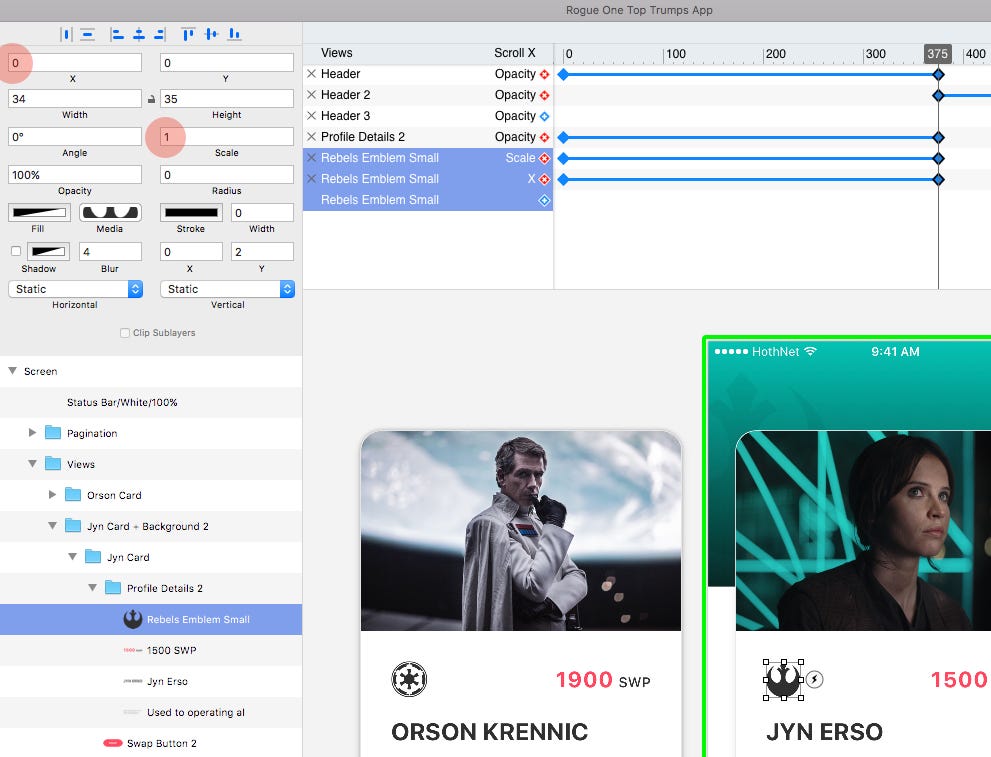The width and height of the screenshot is (991, 757).
Task: Click the red keyframe diamond on the Scale row
Action: [x=544, y=158]
